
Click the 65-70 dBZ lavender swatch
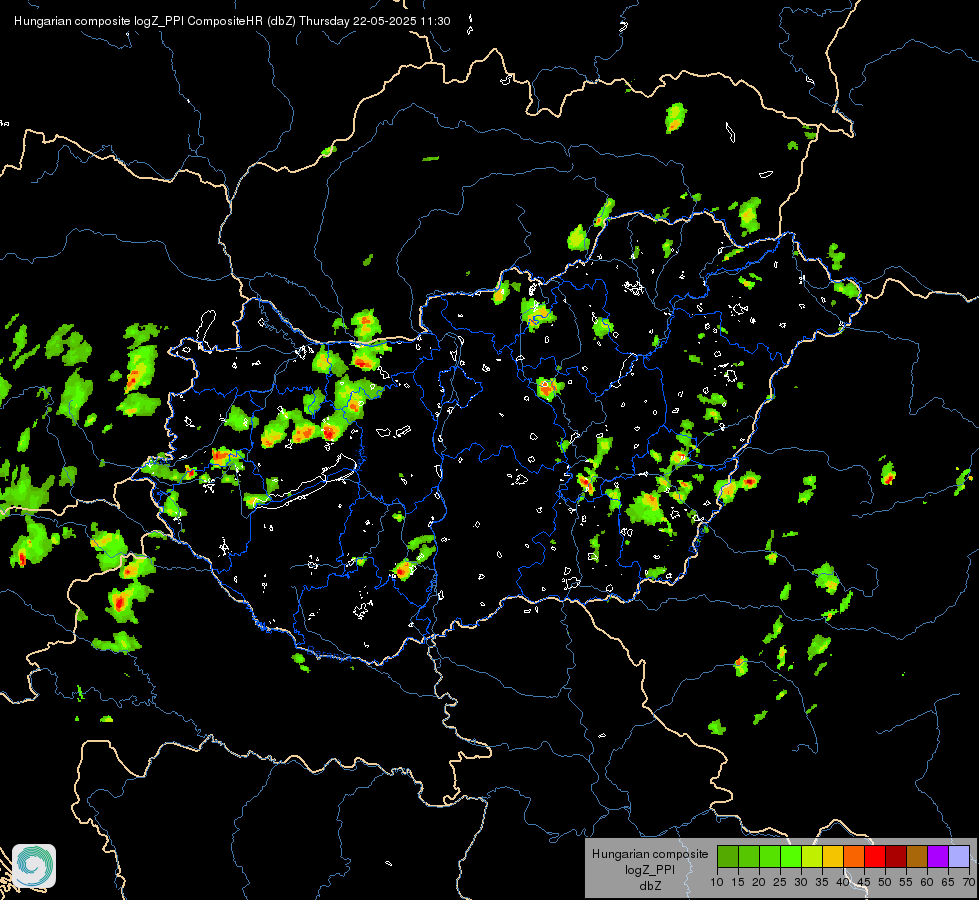959,857
